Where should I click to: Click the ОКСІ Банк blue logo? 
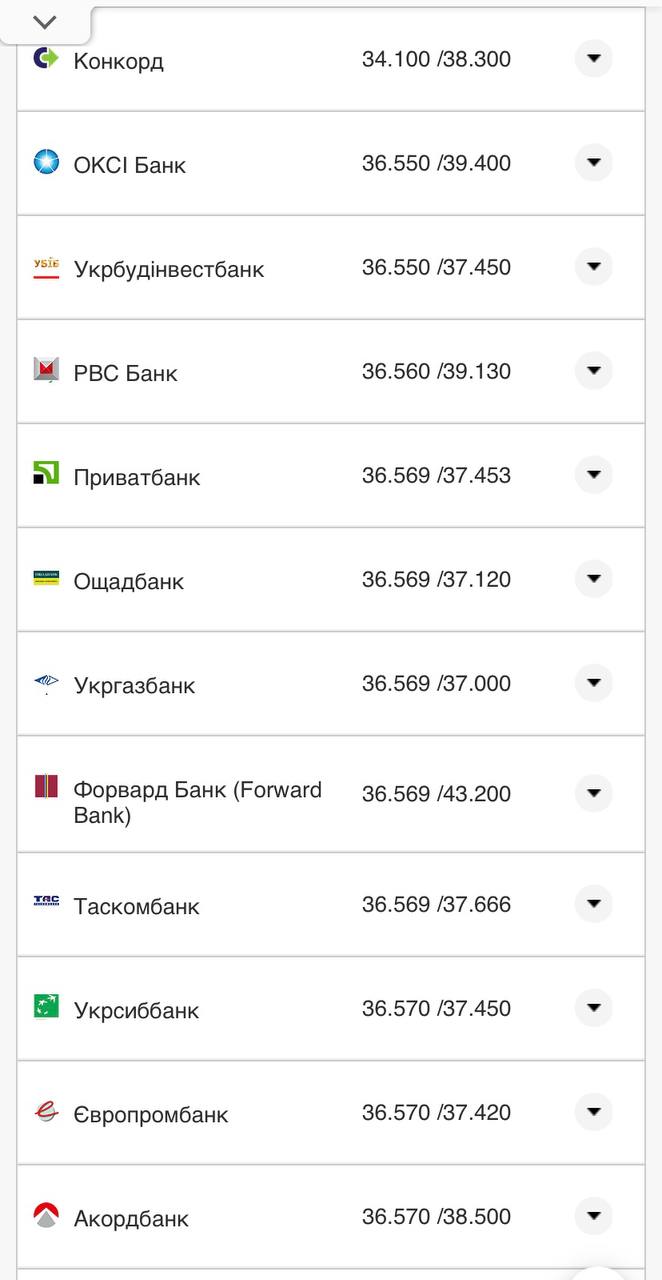(x=46, y=162)
